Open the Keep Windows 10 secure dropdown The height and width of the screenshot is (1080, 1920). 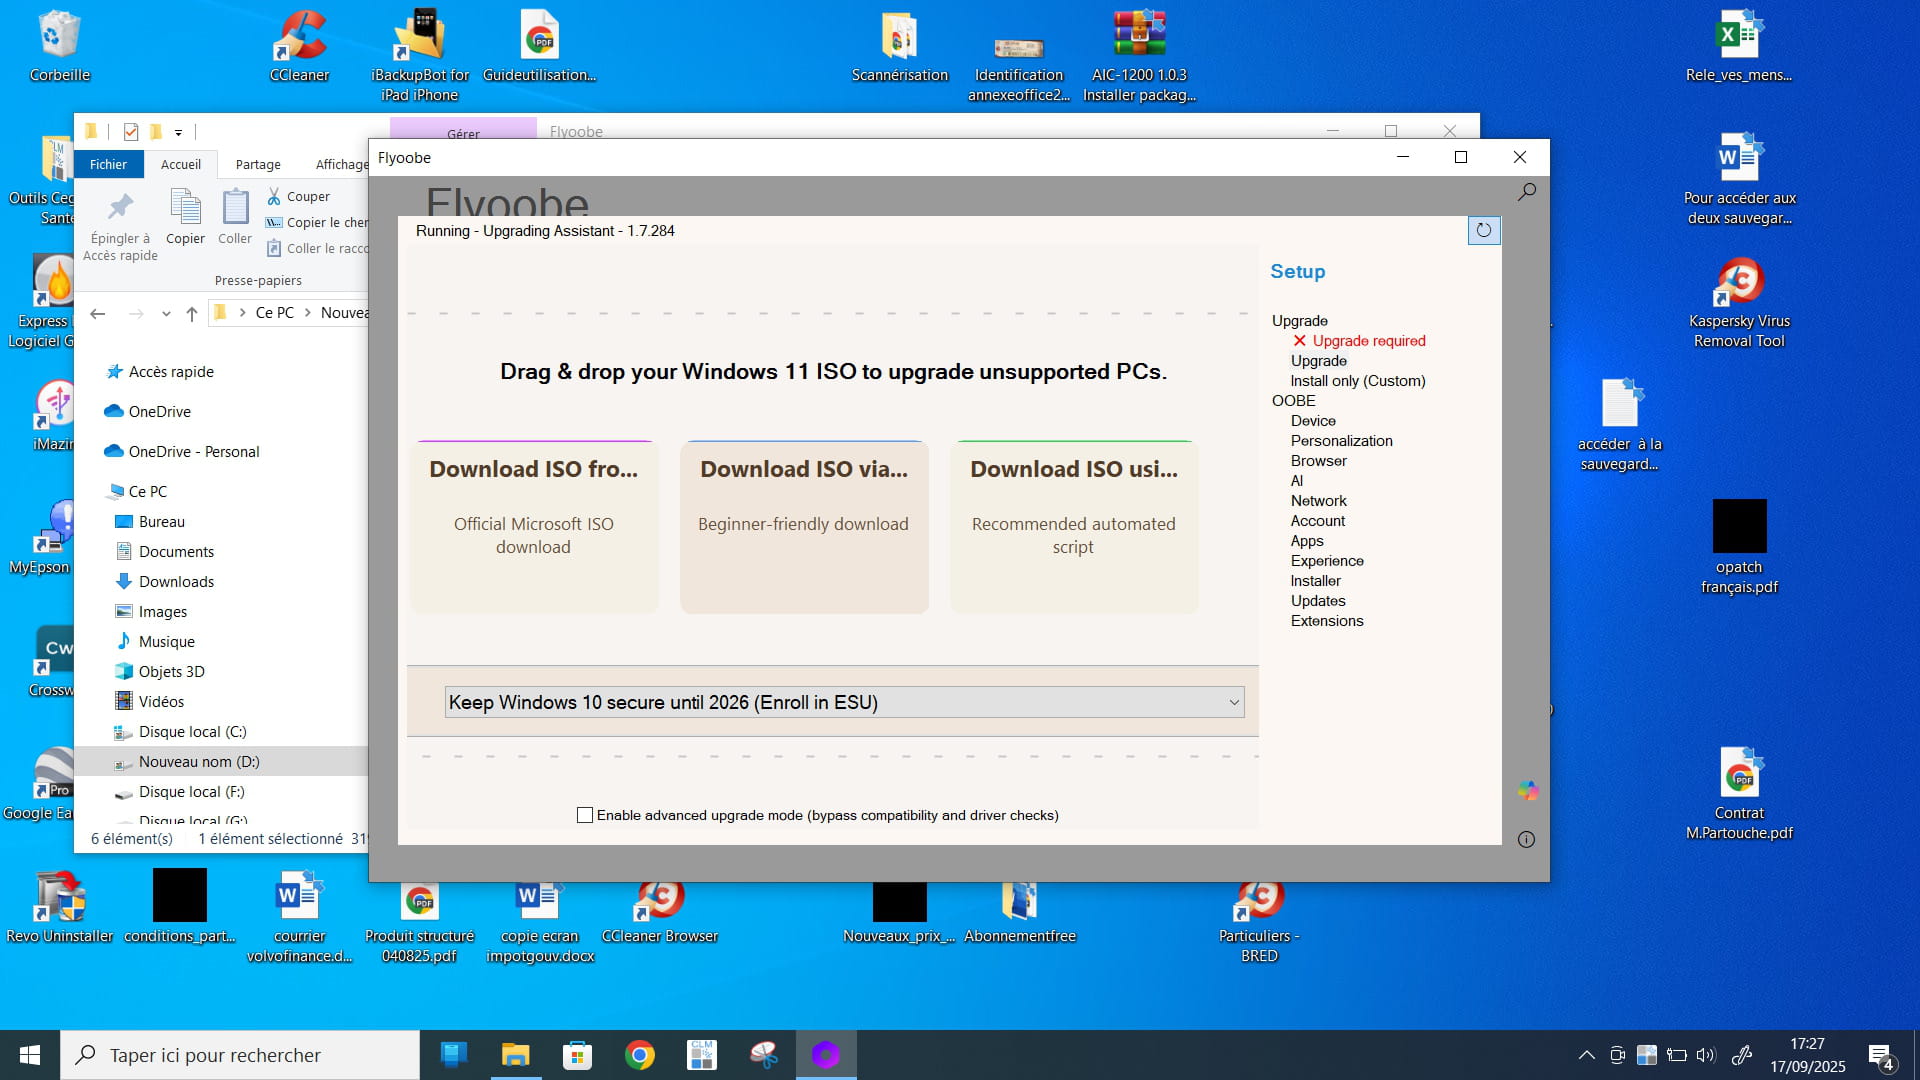tap(844, 702)
